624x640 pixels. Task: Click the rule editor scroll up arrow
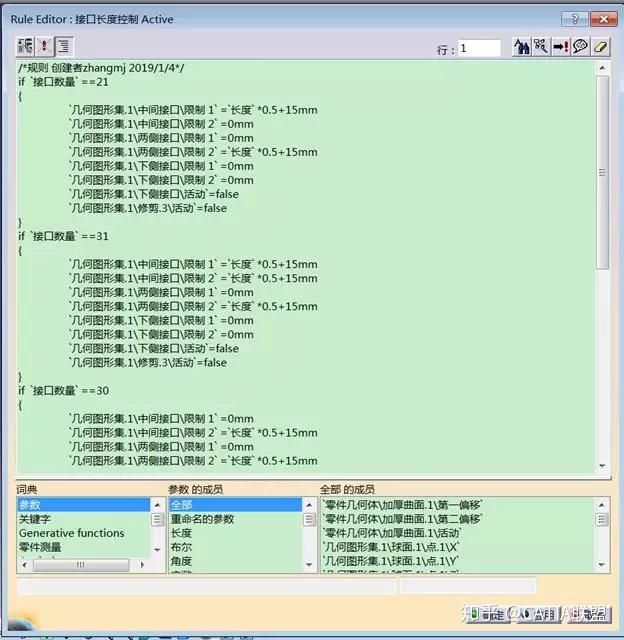tap(602, 68)
